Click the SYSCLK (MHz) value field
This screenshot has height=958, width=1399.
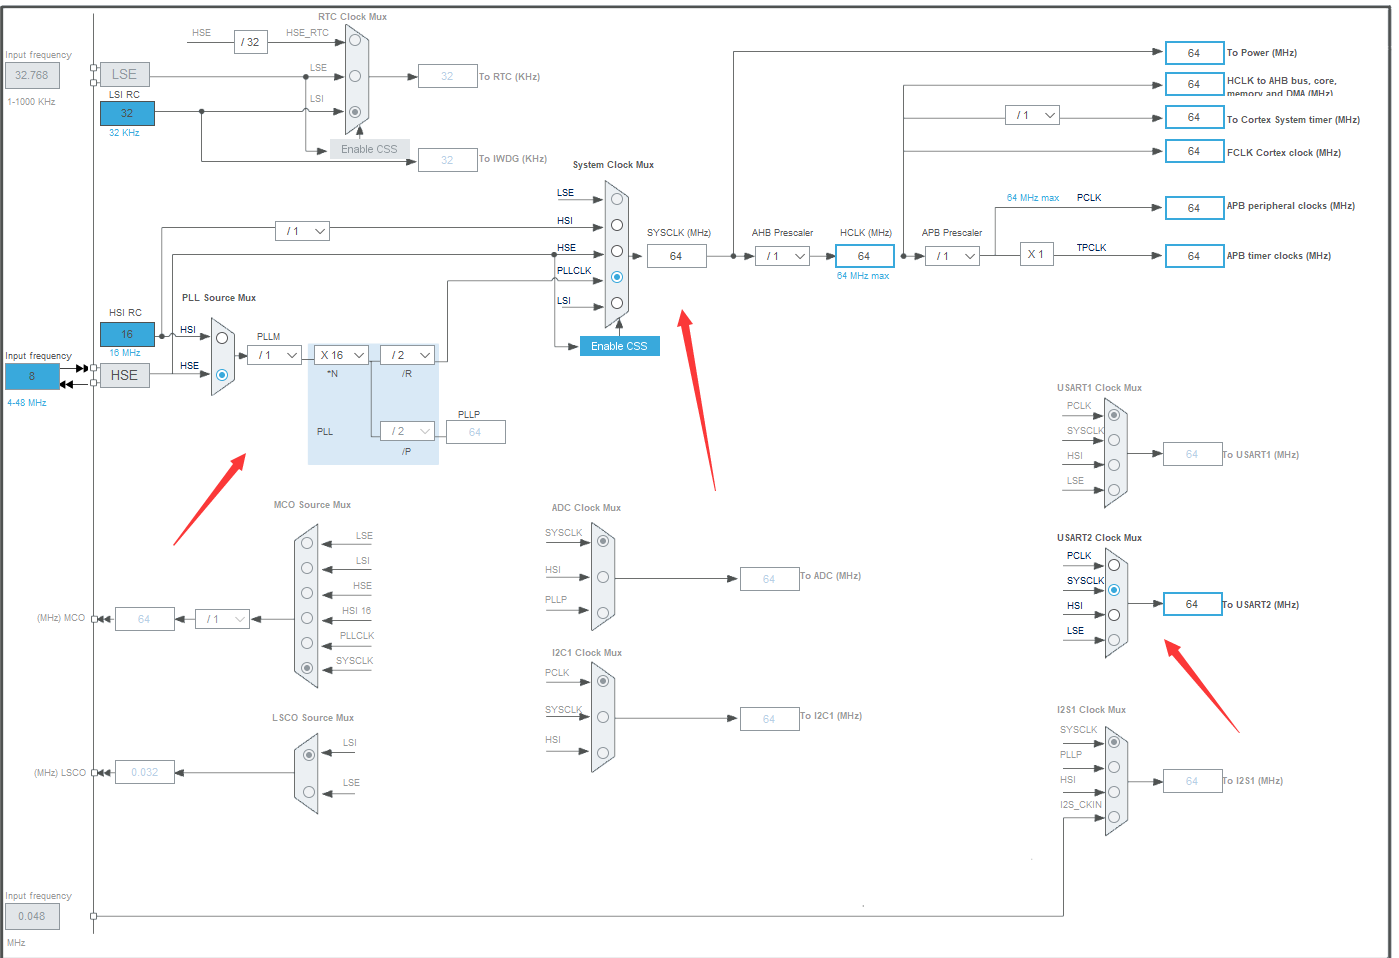pos(676,256)
